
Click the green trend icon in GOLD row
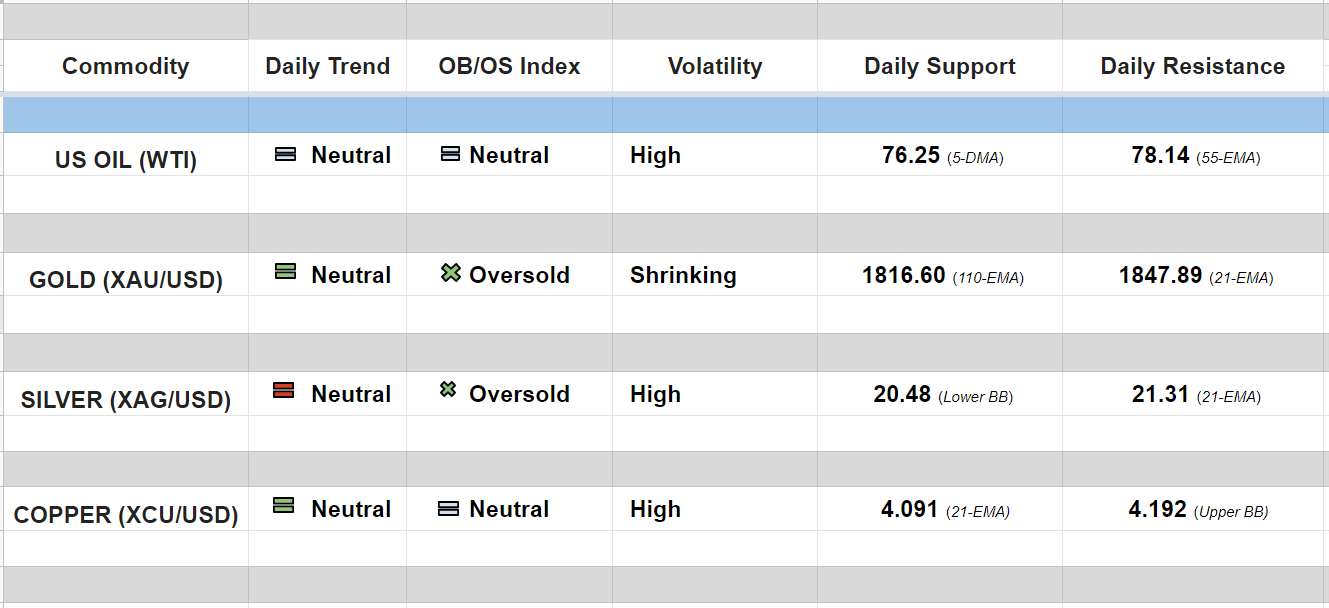point(285,272)
